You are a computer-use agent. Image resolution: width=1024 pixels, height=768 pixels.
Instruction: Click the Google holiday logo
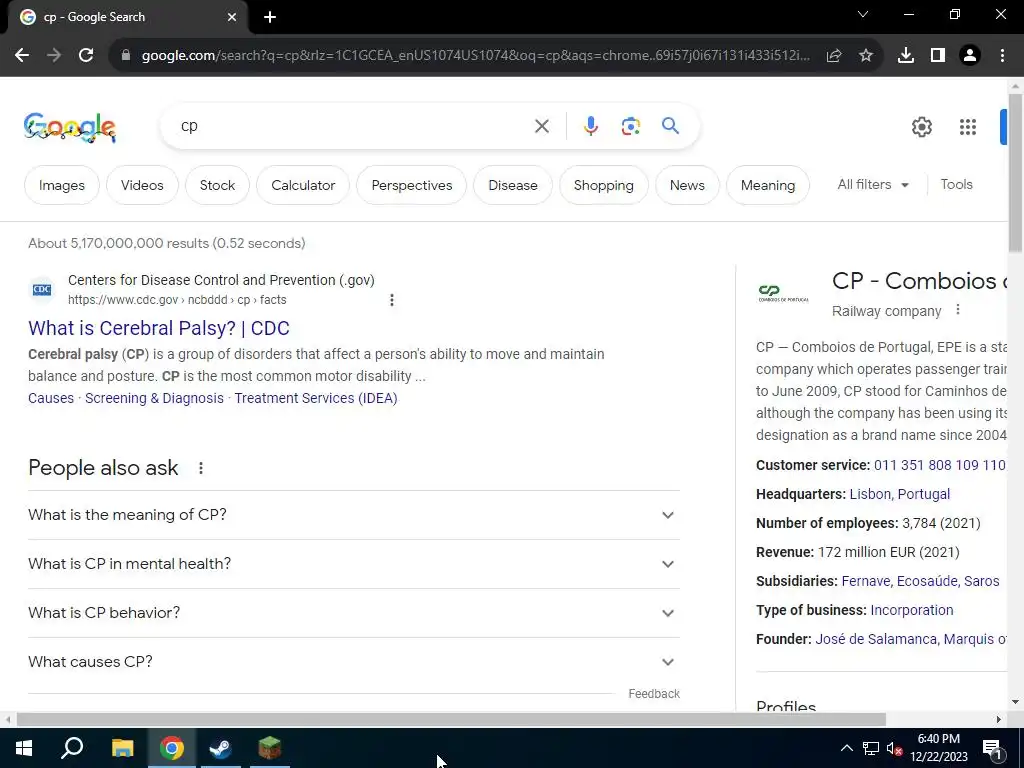point(70,127)
